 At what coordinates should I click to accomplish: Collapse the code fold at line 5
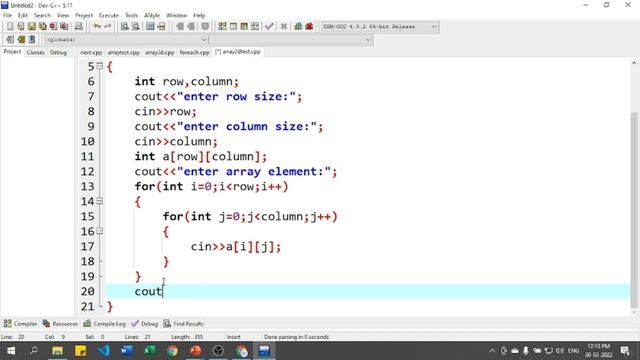[100, 66]
